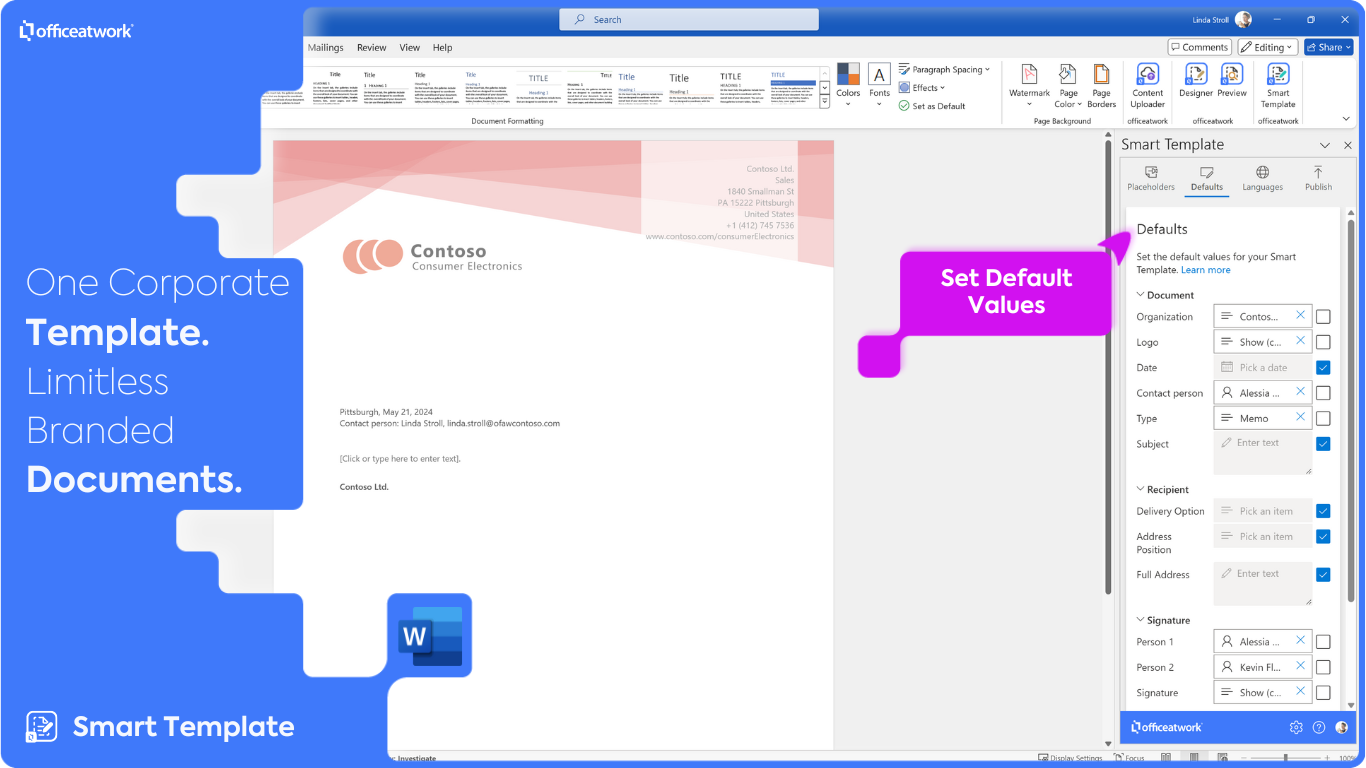This screenshot has width=1366, height=768.
Task: Open the Effects dropdown
Action: 921,88
